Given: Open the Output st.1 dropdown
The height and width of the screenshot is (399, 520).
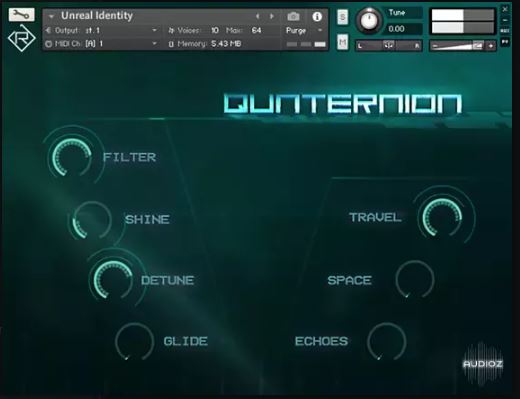Looking at the screenshot, I should tap(155, 30).
